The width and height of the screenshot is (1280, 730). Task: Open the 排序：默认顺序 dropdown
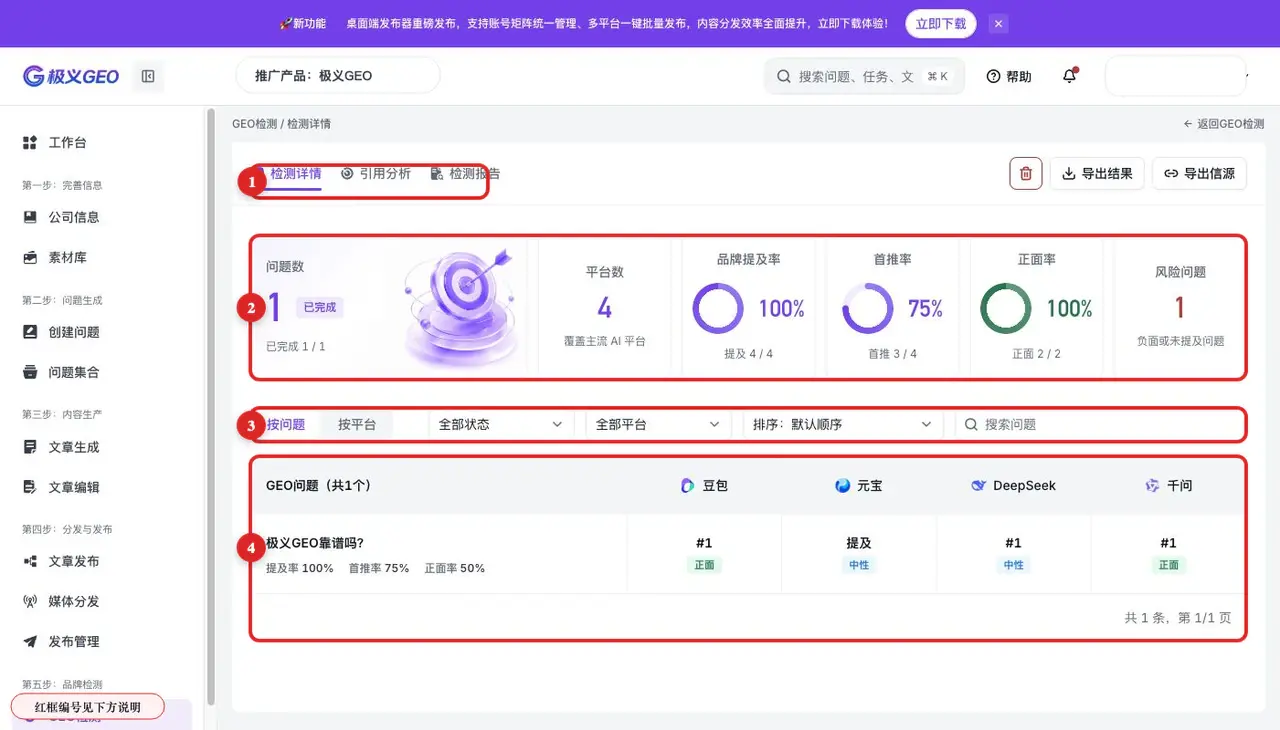pos(842,424)
